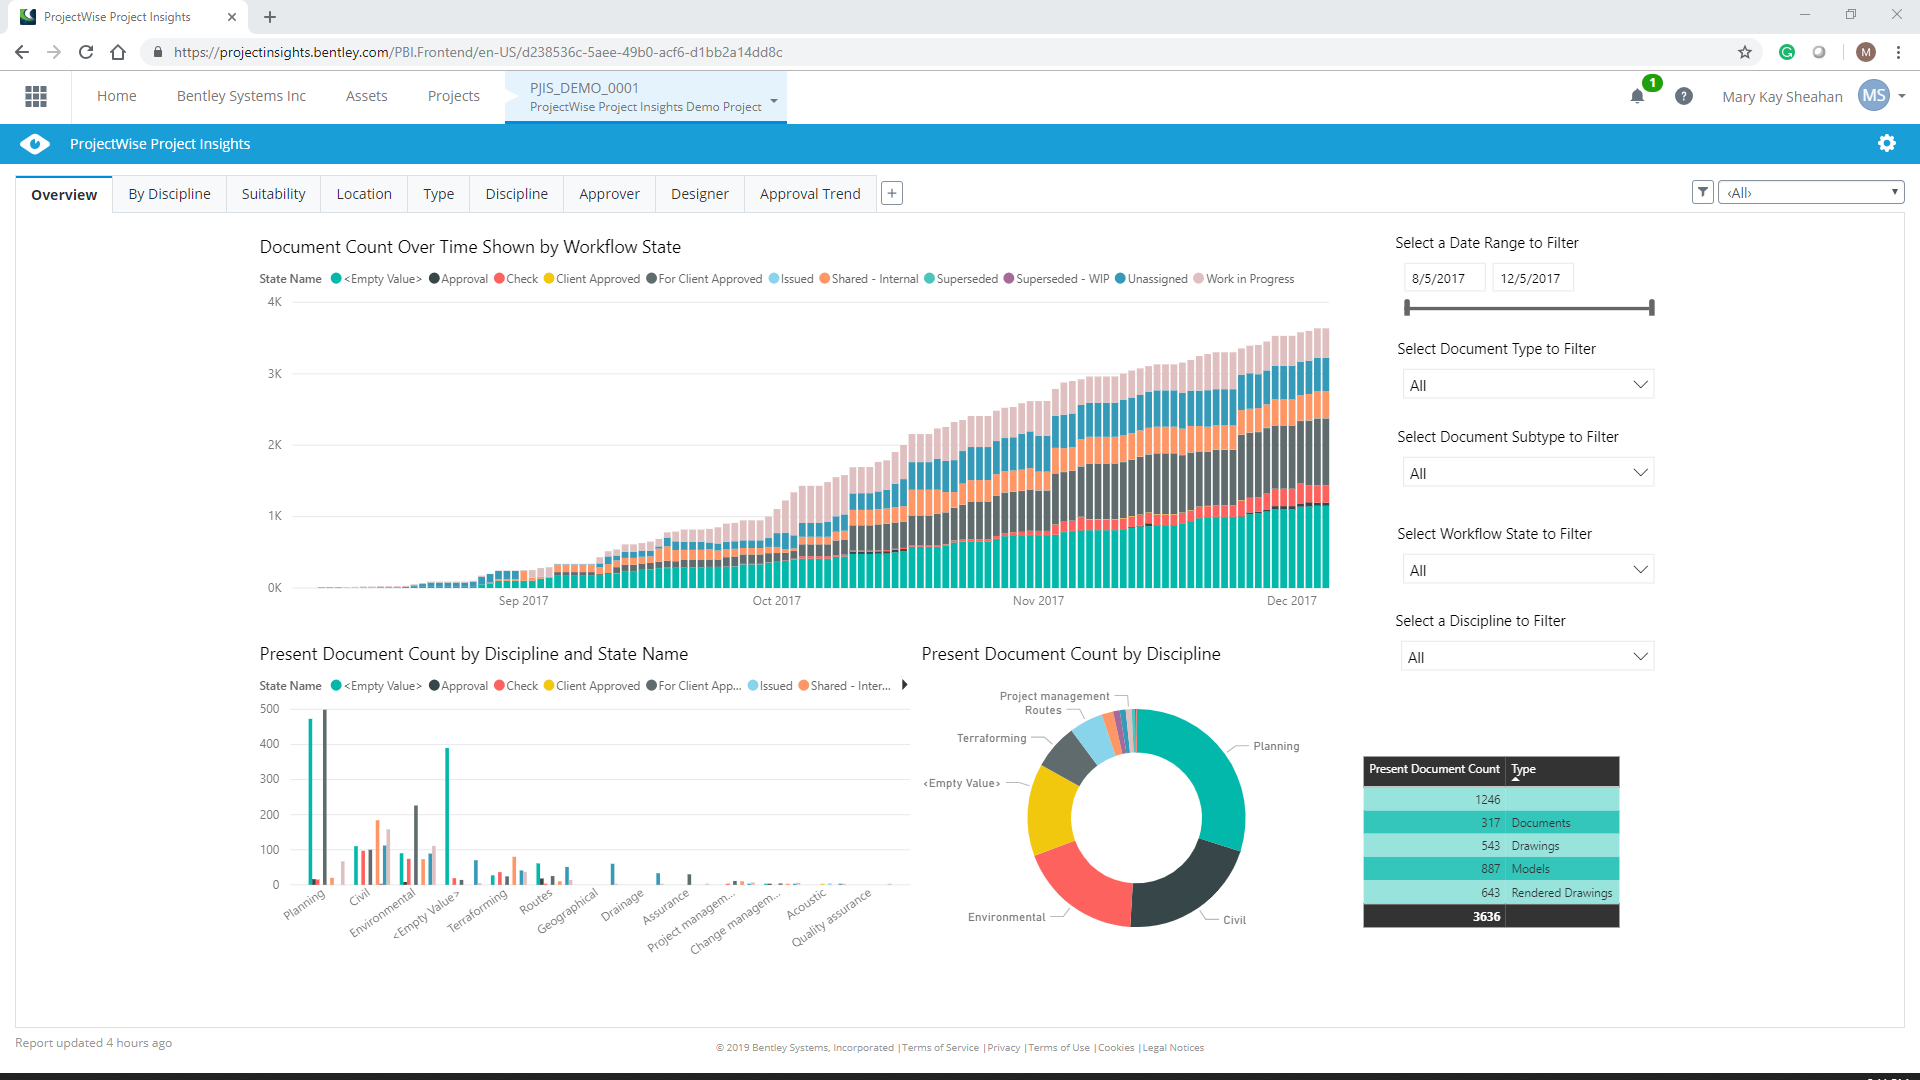1920x1080 pixels.
Task: Close the ProjectWise Project Insights browser tab
Action: [232, 17]
